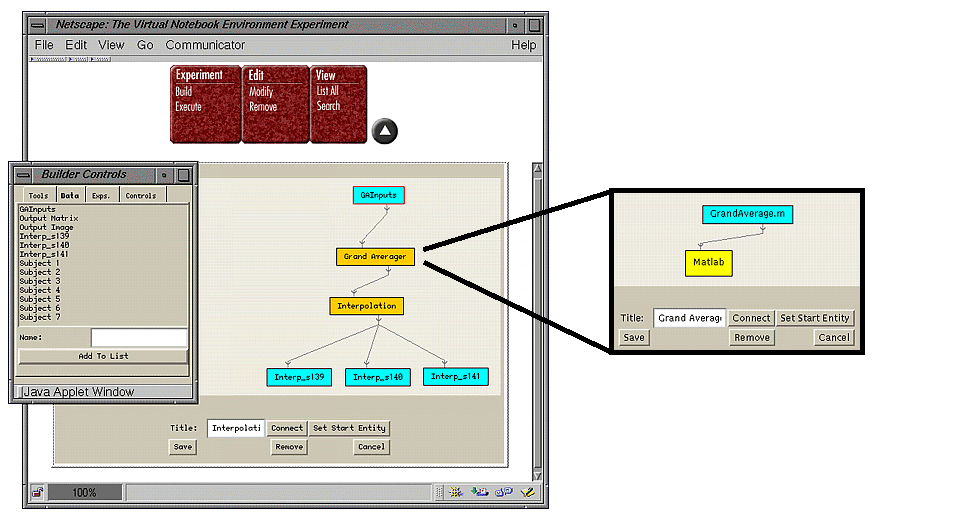Open Navigator from the status bar component icons
960x518 pixels.
click(x=456, y=492)
